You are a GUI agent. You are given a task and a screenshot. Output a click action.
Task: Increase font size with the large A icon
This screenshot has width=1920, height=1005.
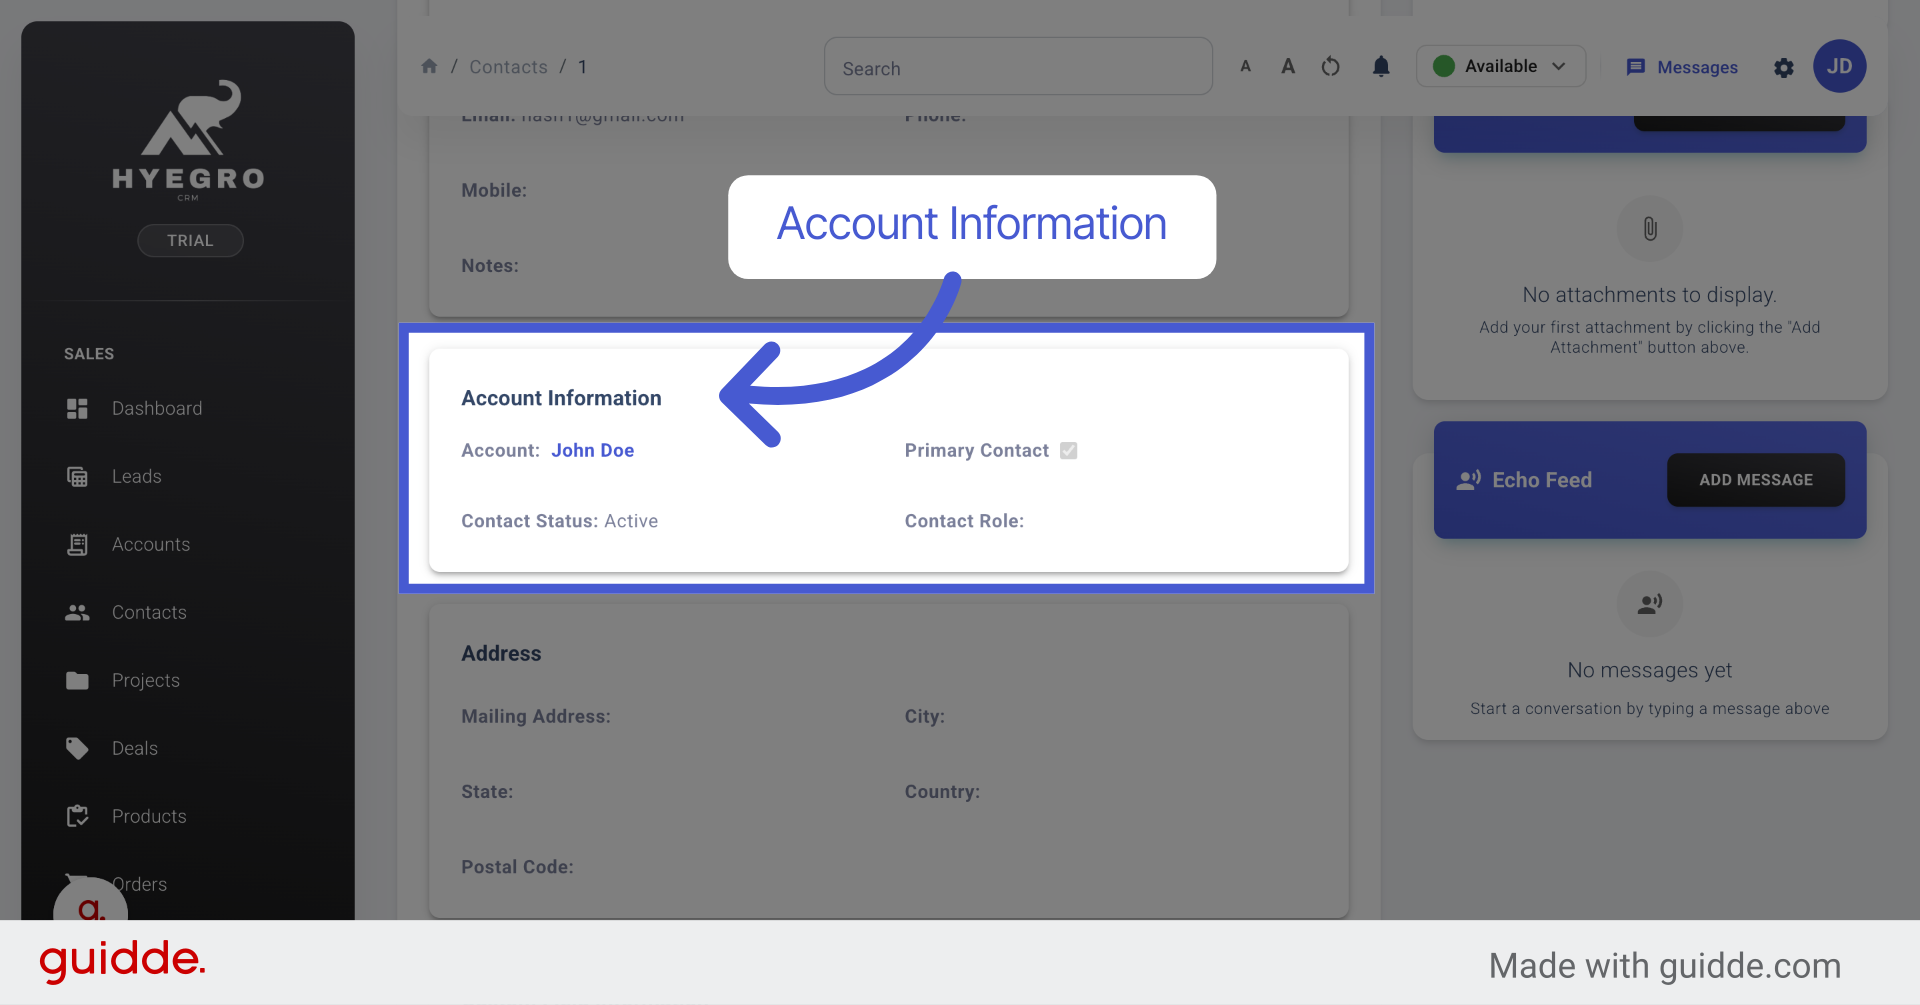pos(1288,66)
